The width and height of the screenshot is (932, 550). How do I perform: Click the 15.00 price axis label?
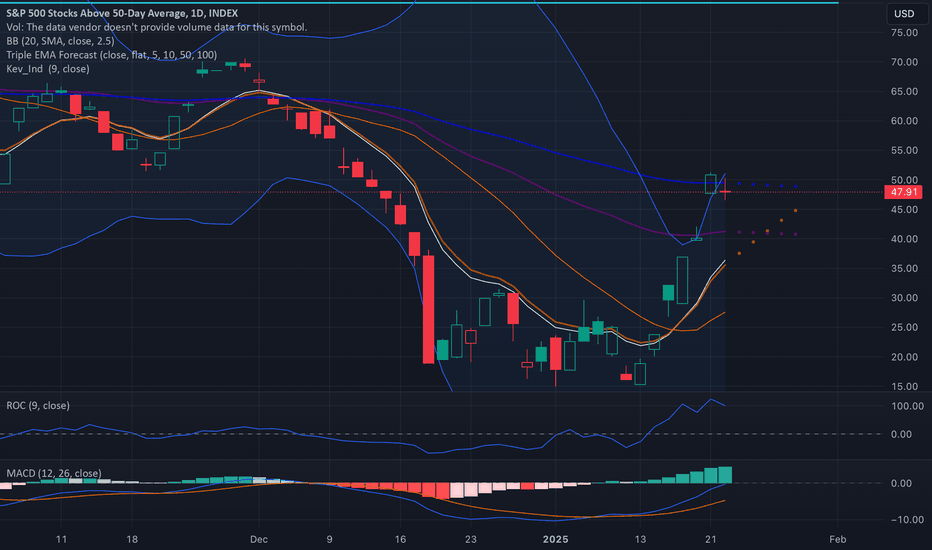coord(904,386)
